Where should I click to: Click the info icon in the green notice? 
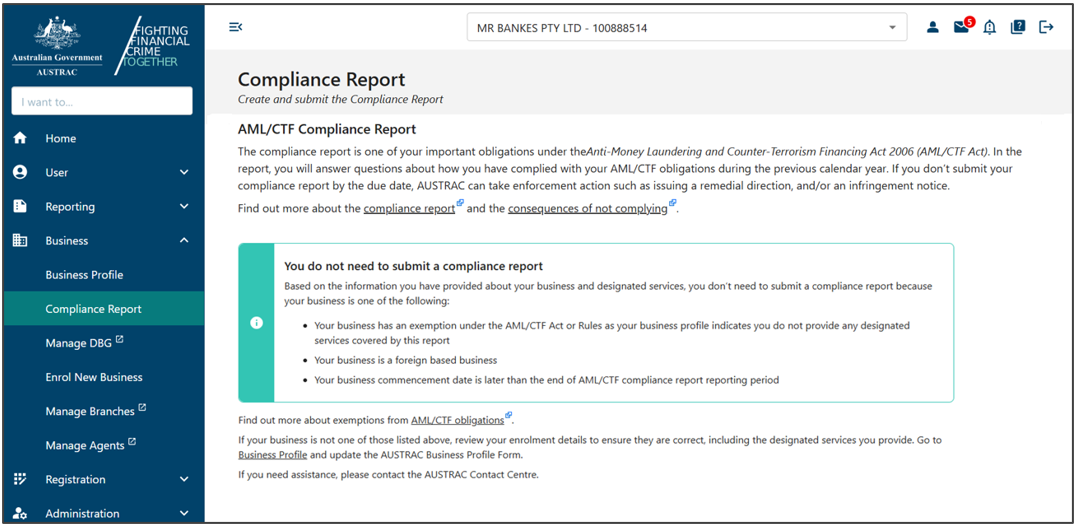point(257,323)
